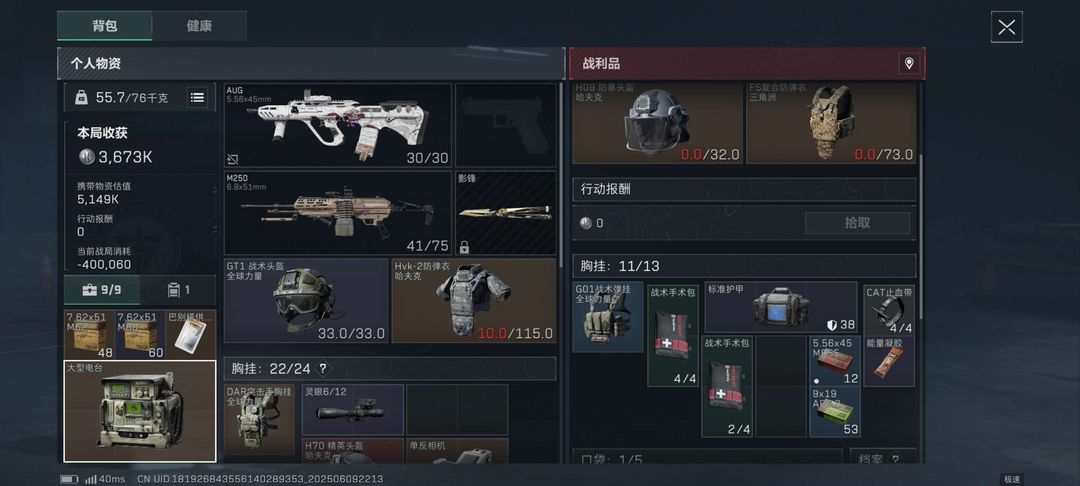Select the M250 machine gun slot
The width and height of the screenshot is (1080, 486).
click(x=338, y=213)
